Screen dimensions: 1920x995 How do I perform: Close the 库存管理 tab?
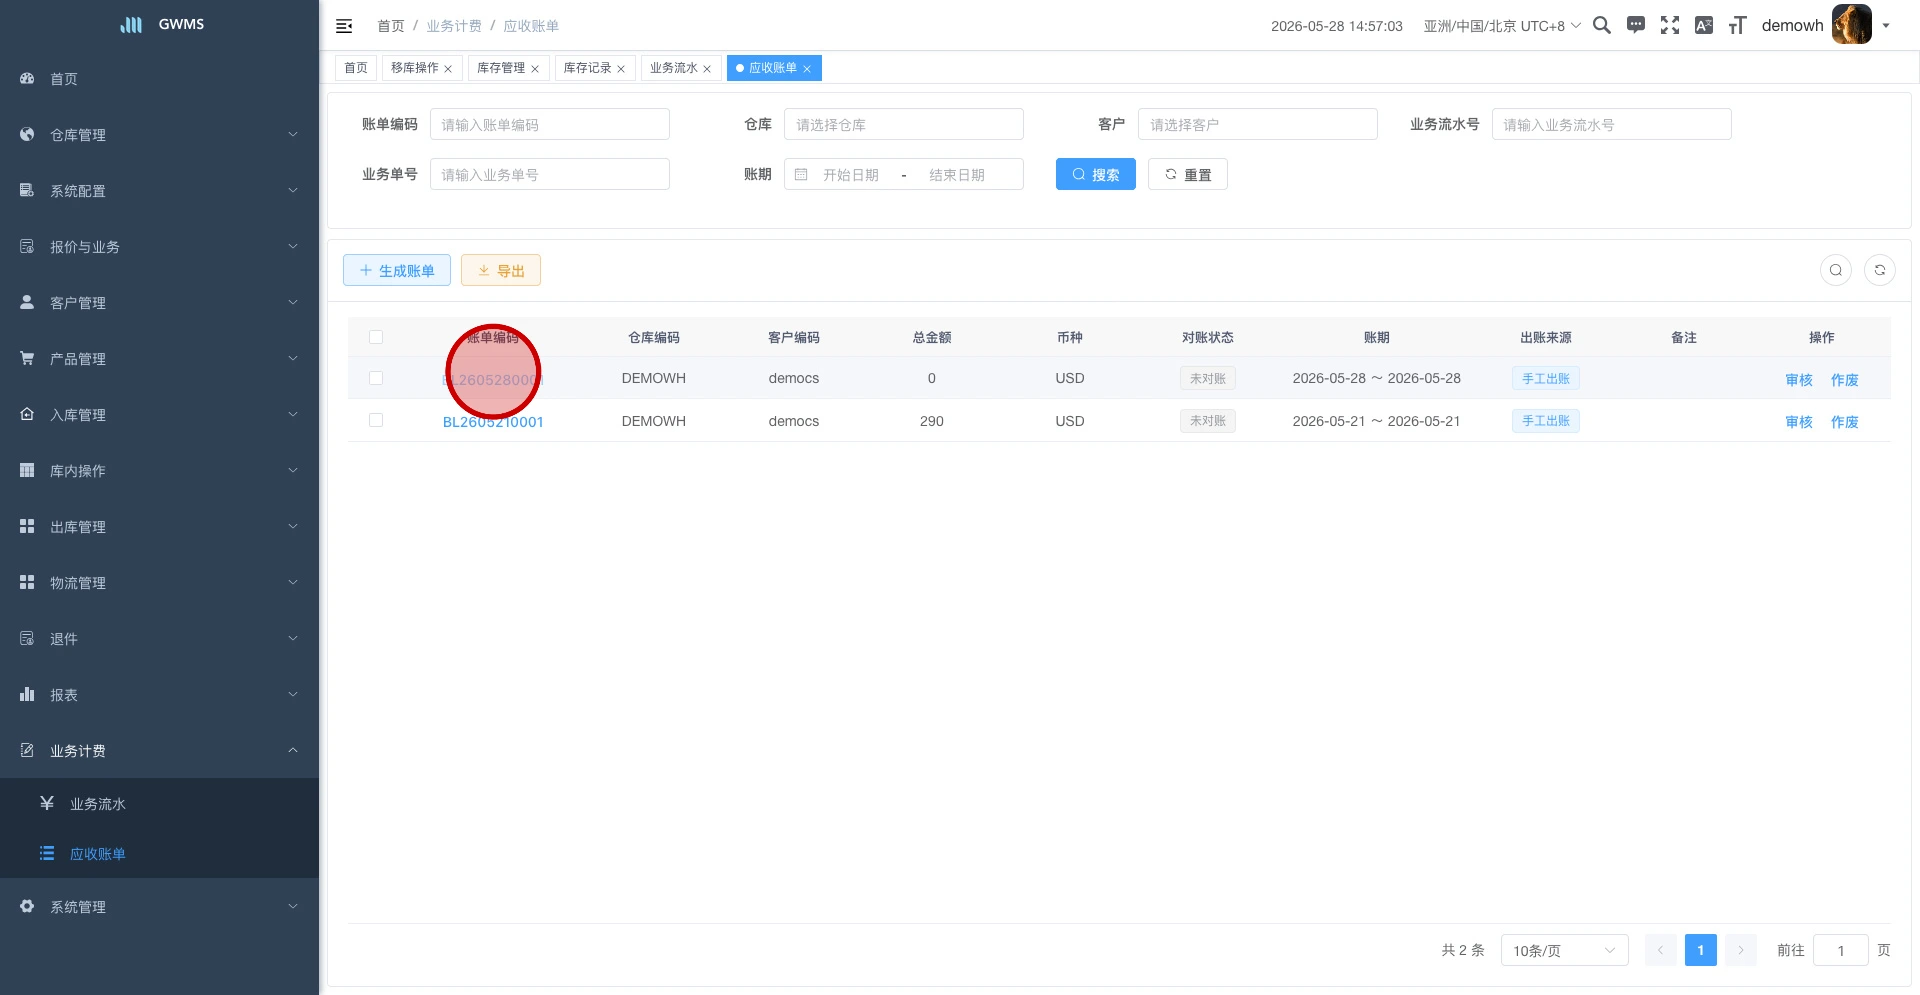pos(535,69)
